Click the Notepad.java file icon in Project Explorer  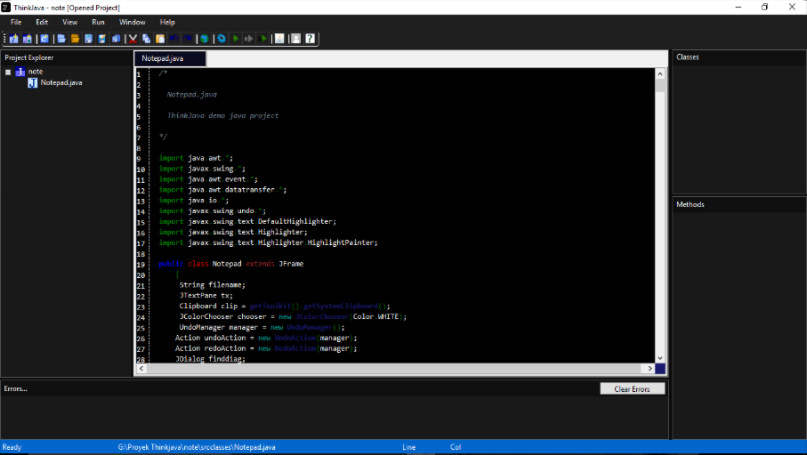(x=32, y=83)
